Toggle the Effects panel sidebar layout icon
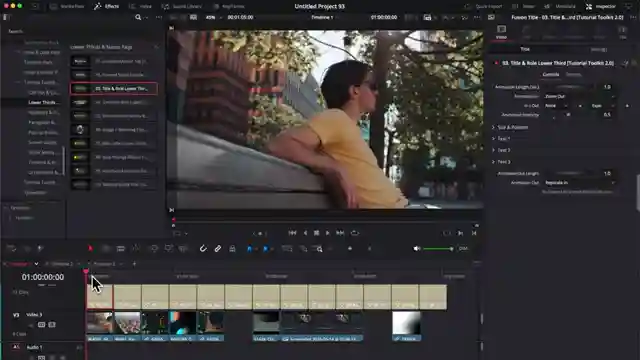This screenshot has width=640, height=360. [6, 18]
